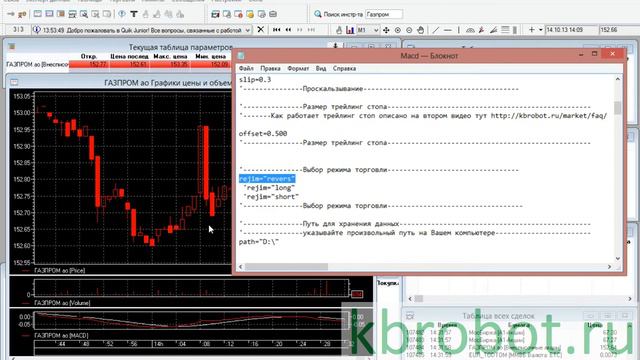640x360 pixels.
Task: Click Notepad vertical scrollbar down arrow
Action: coord(618,258)
